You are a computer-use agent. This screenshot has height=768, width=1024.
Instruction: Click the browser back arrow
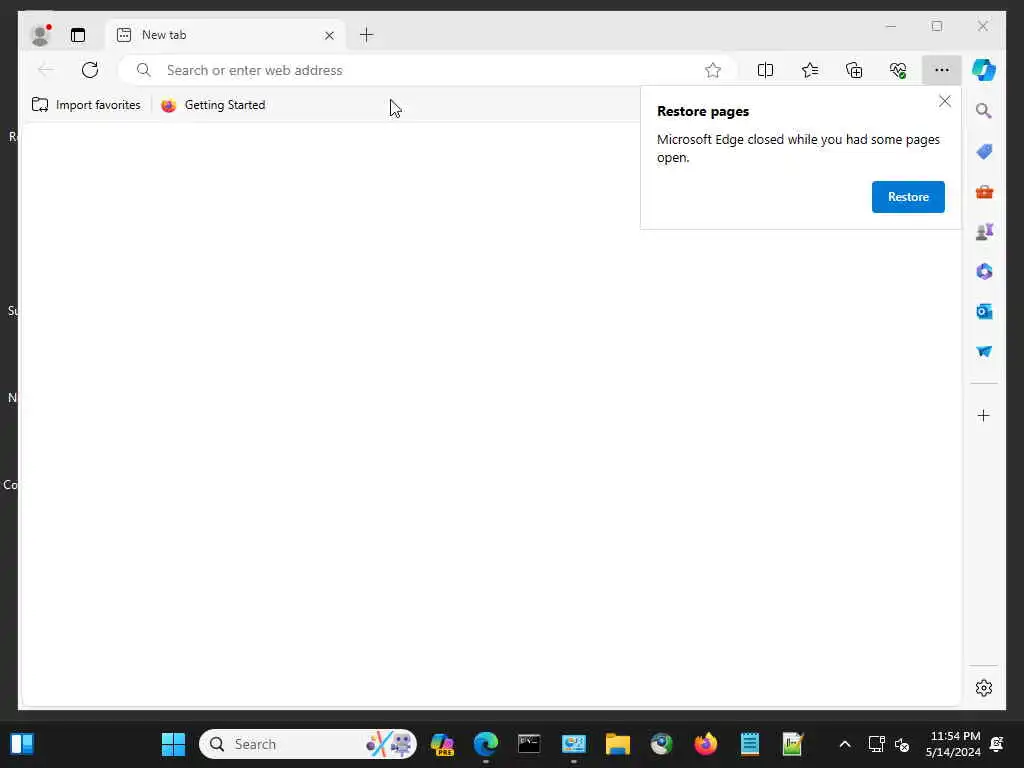[46, 70]
